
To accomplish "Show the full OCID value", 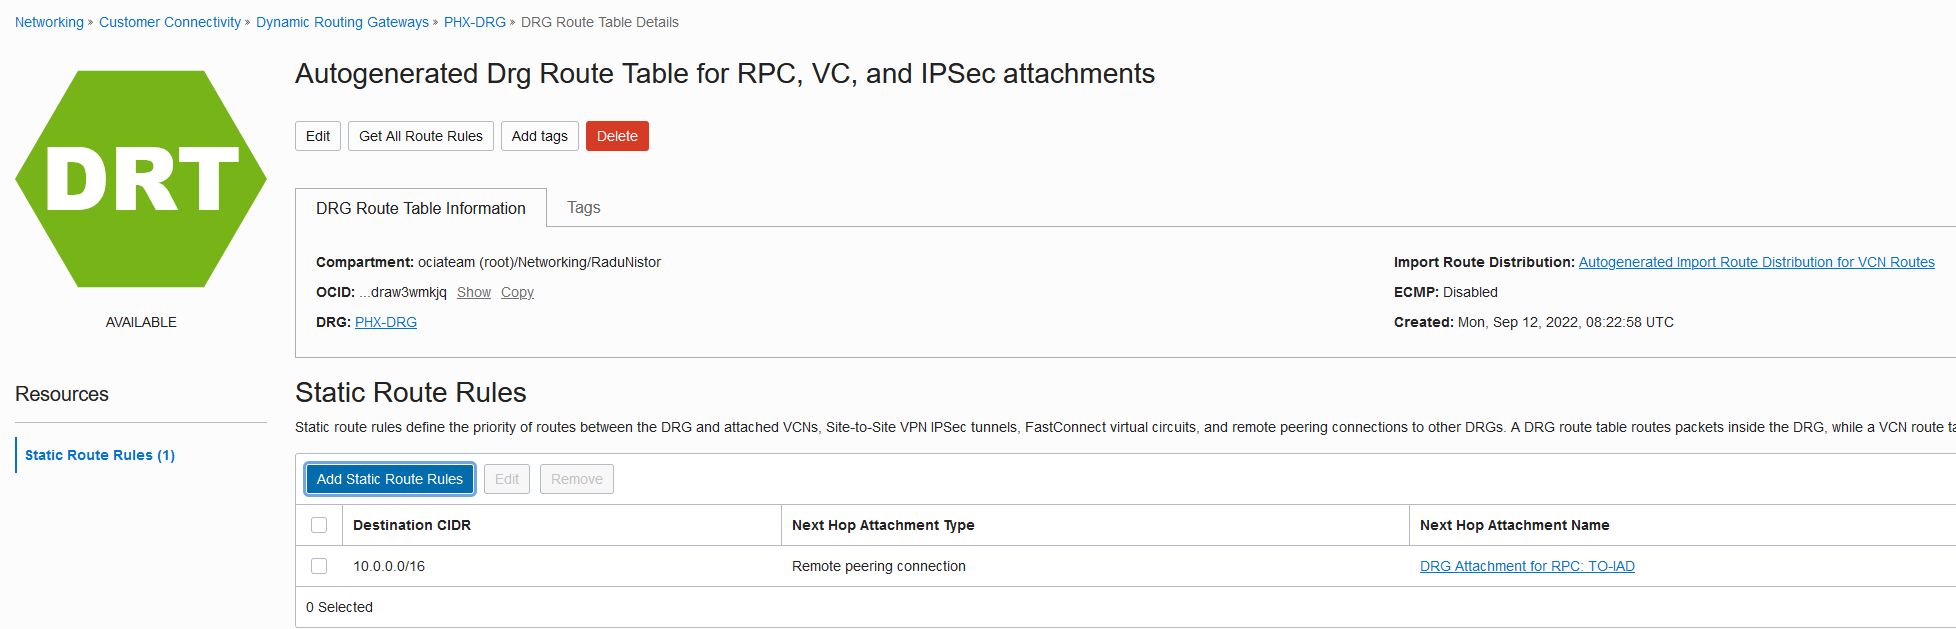I will pos(474,292).
